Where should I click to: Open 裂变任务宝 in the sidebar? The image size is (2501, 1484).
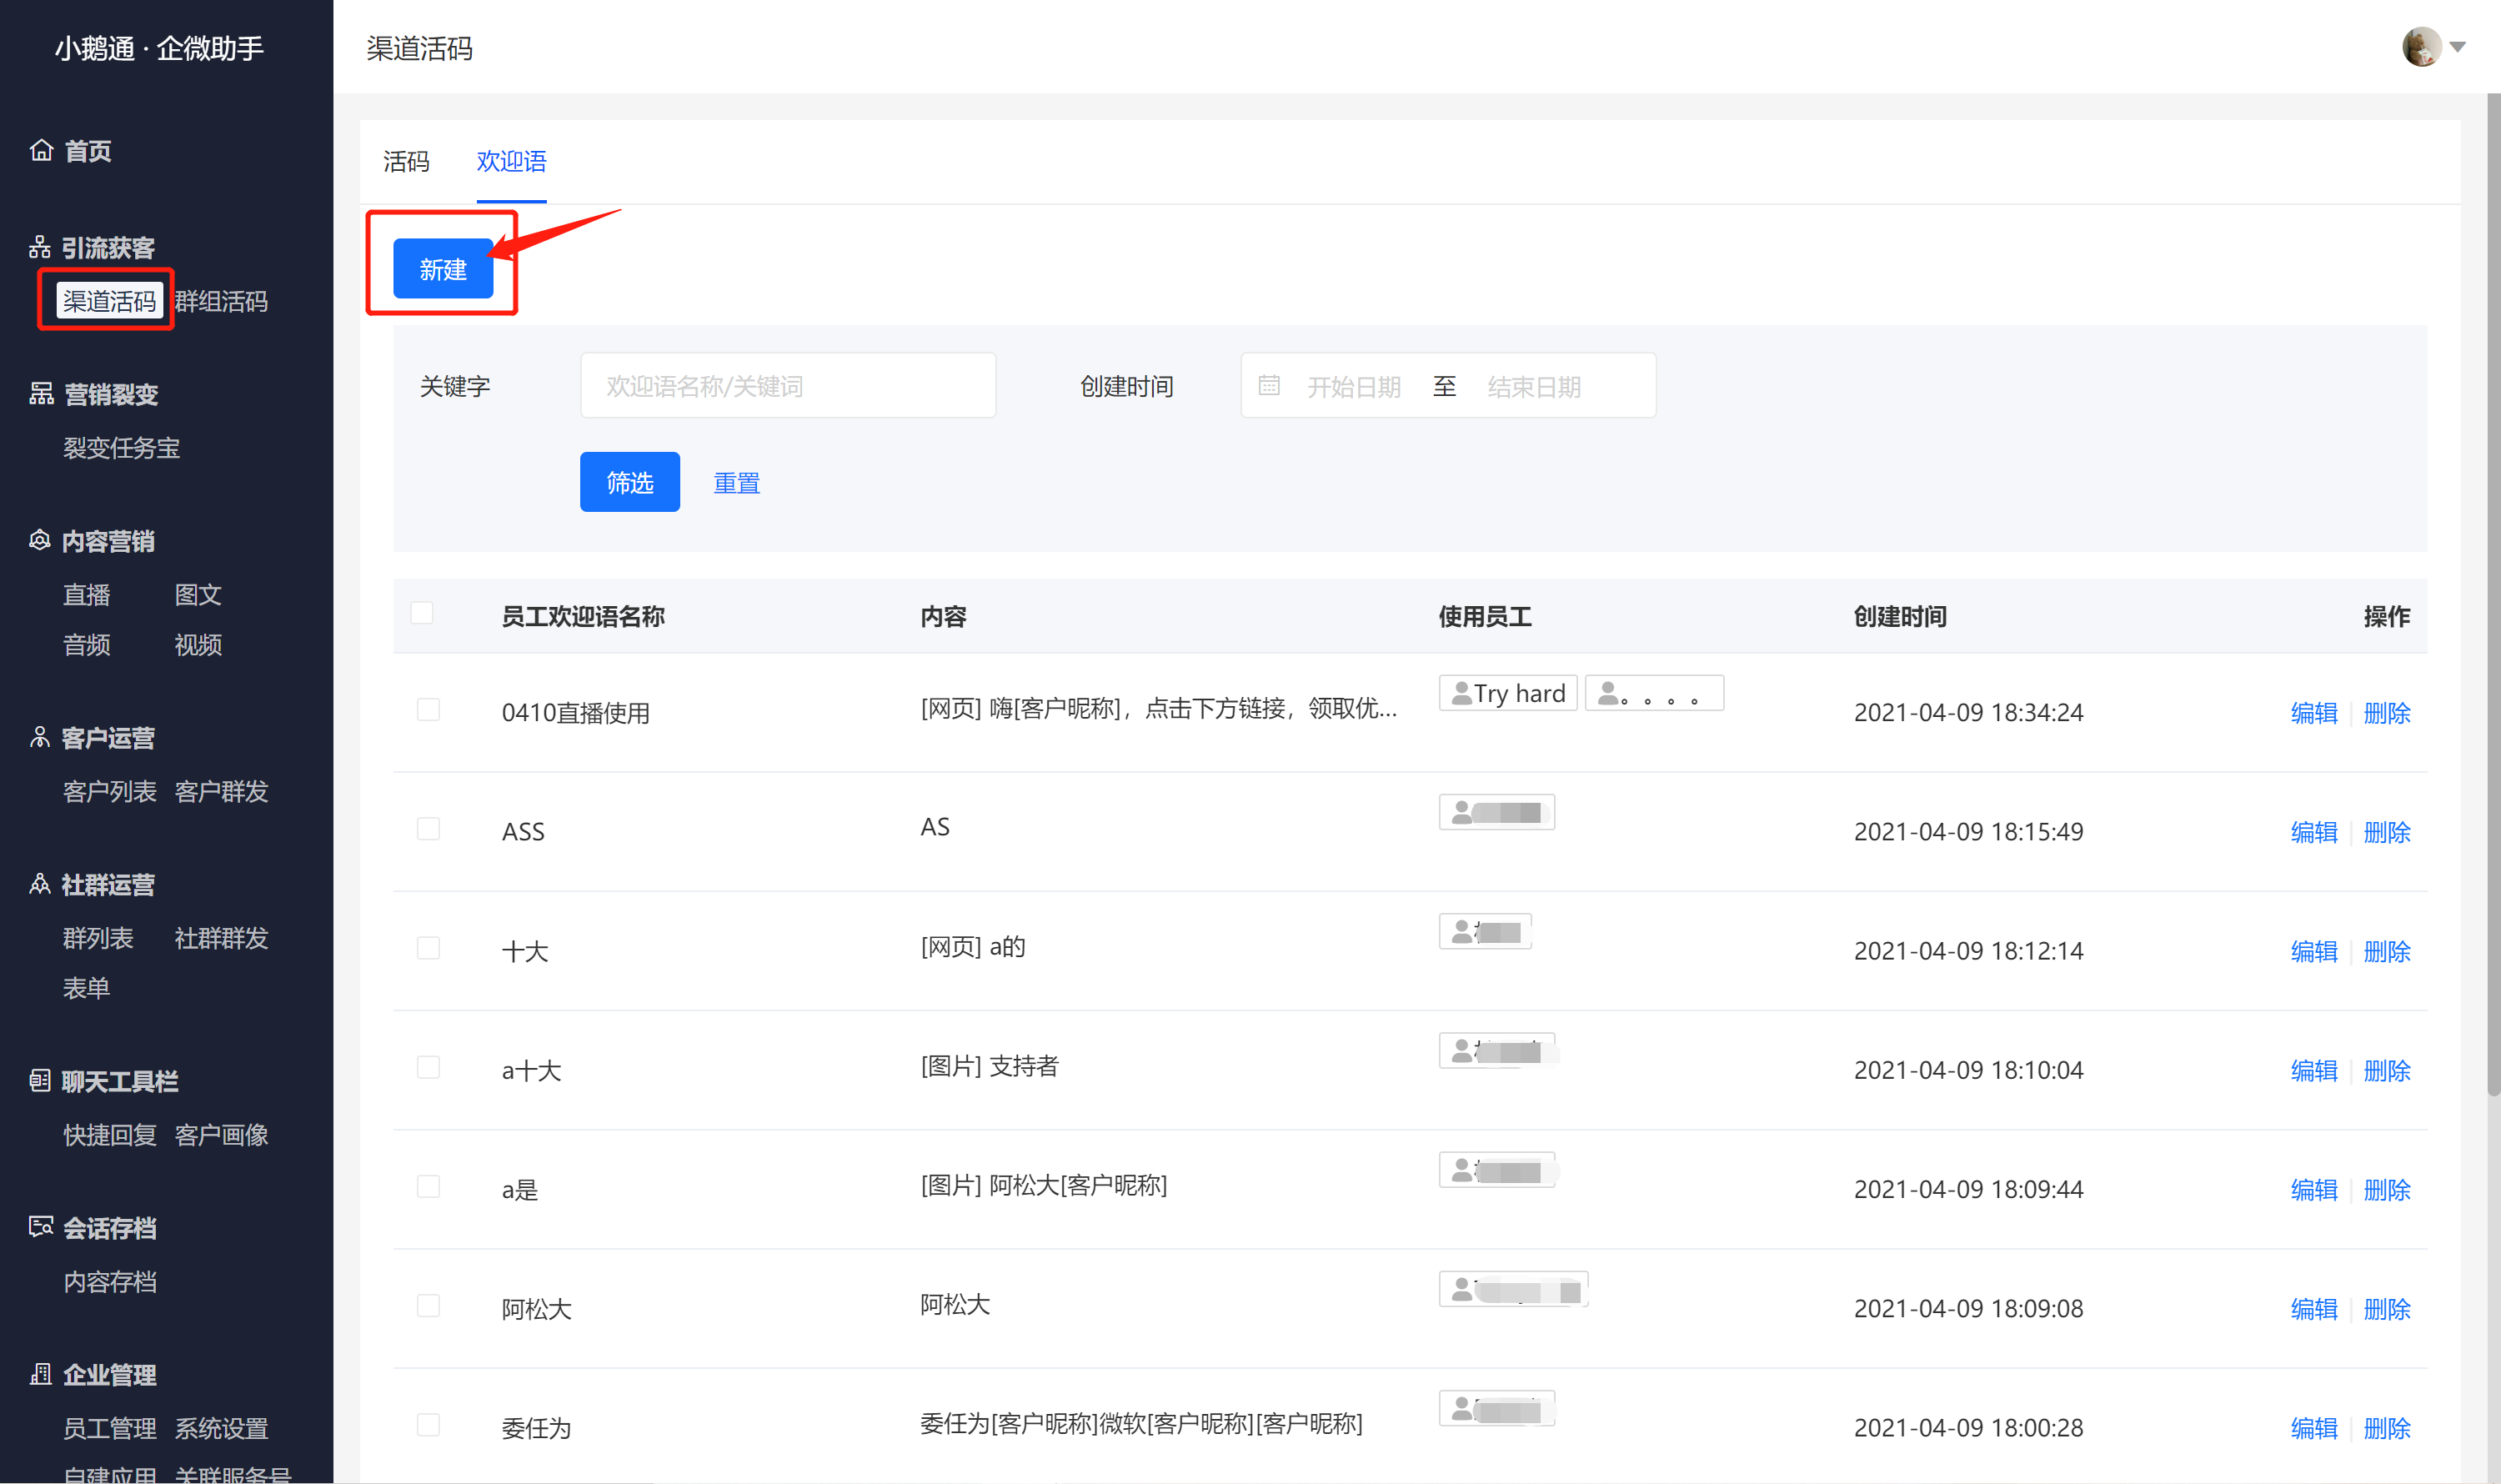(121, 448)
